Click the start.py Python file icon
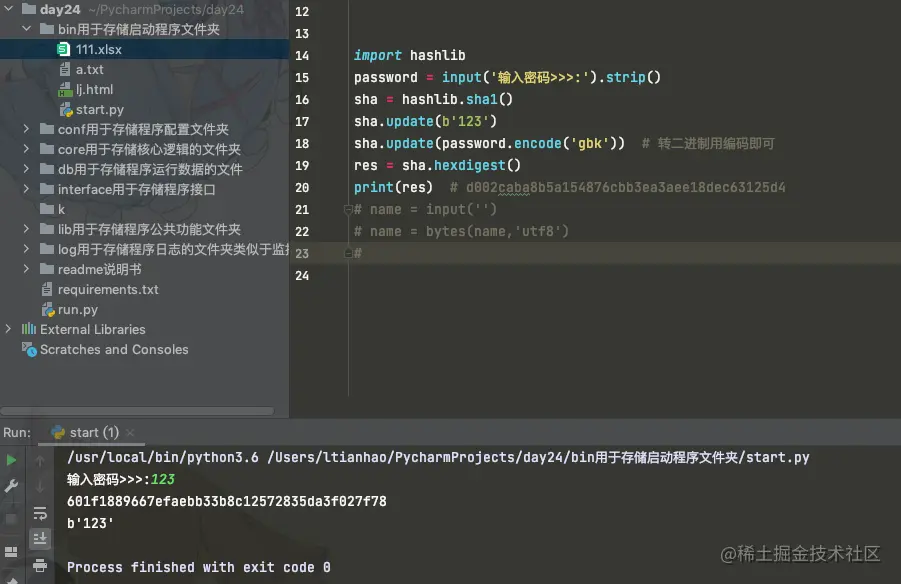 (x=66, y=110)
